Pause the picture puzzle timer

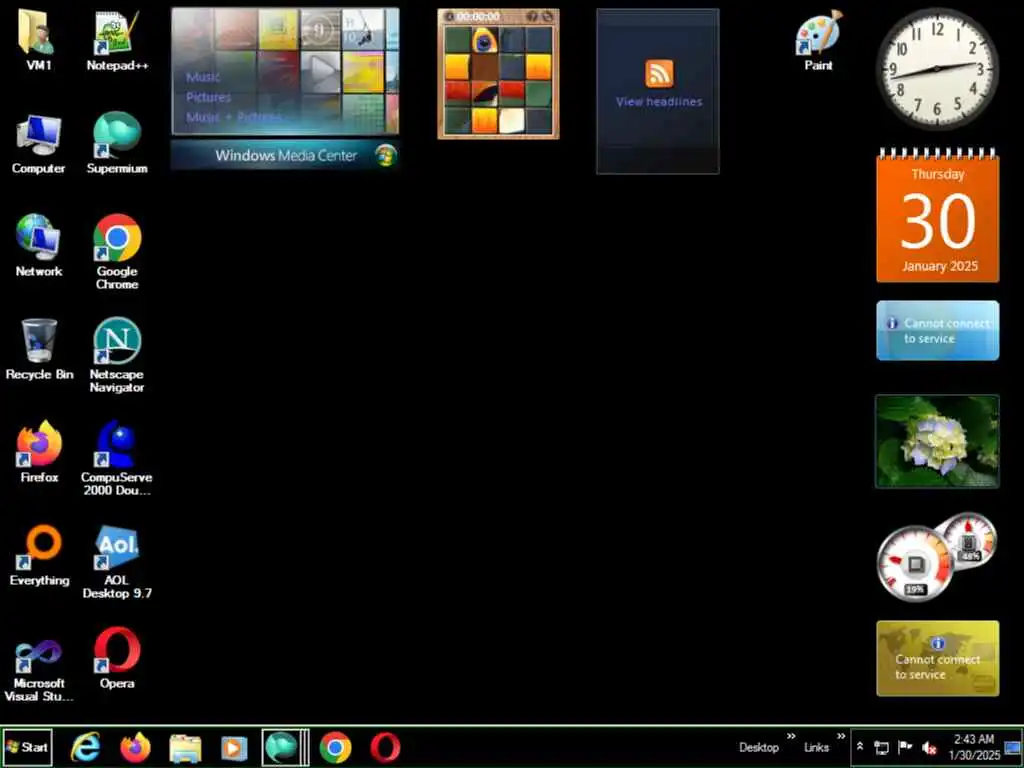click(x=449, y=16)
